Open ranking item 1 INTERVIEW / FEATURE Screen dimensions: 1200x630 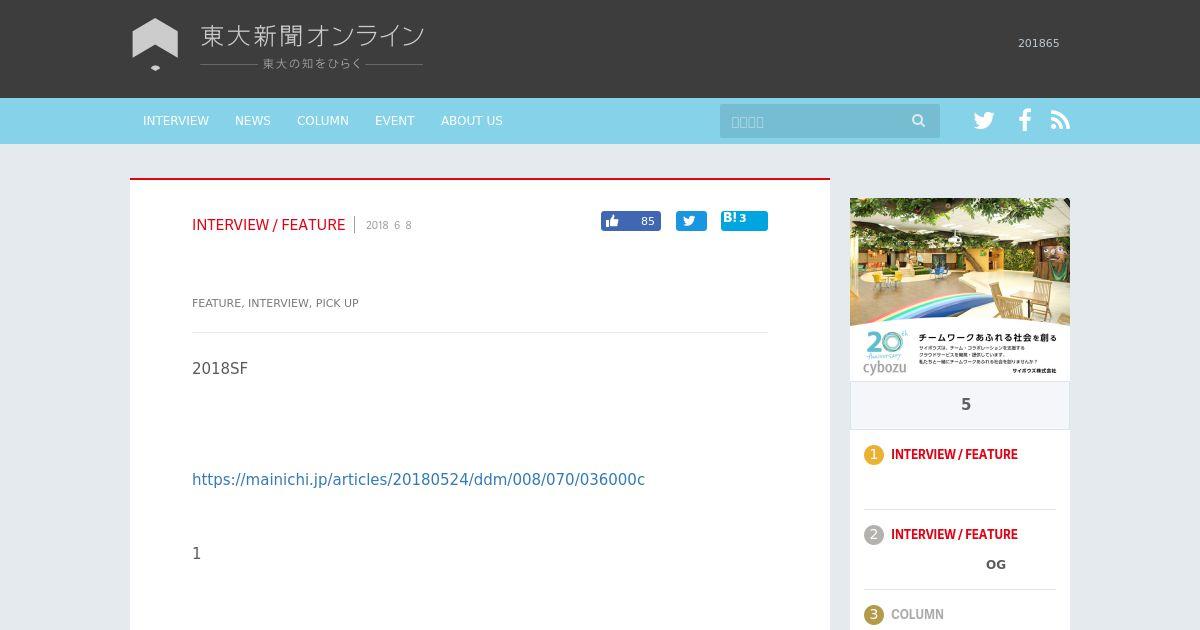[x=954, y=455]
